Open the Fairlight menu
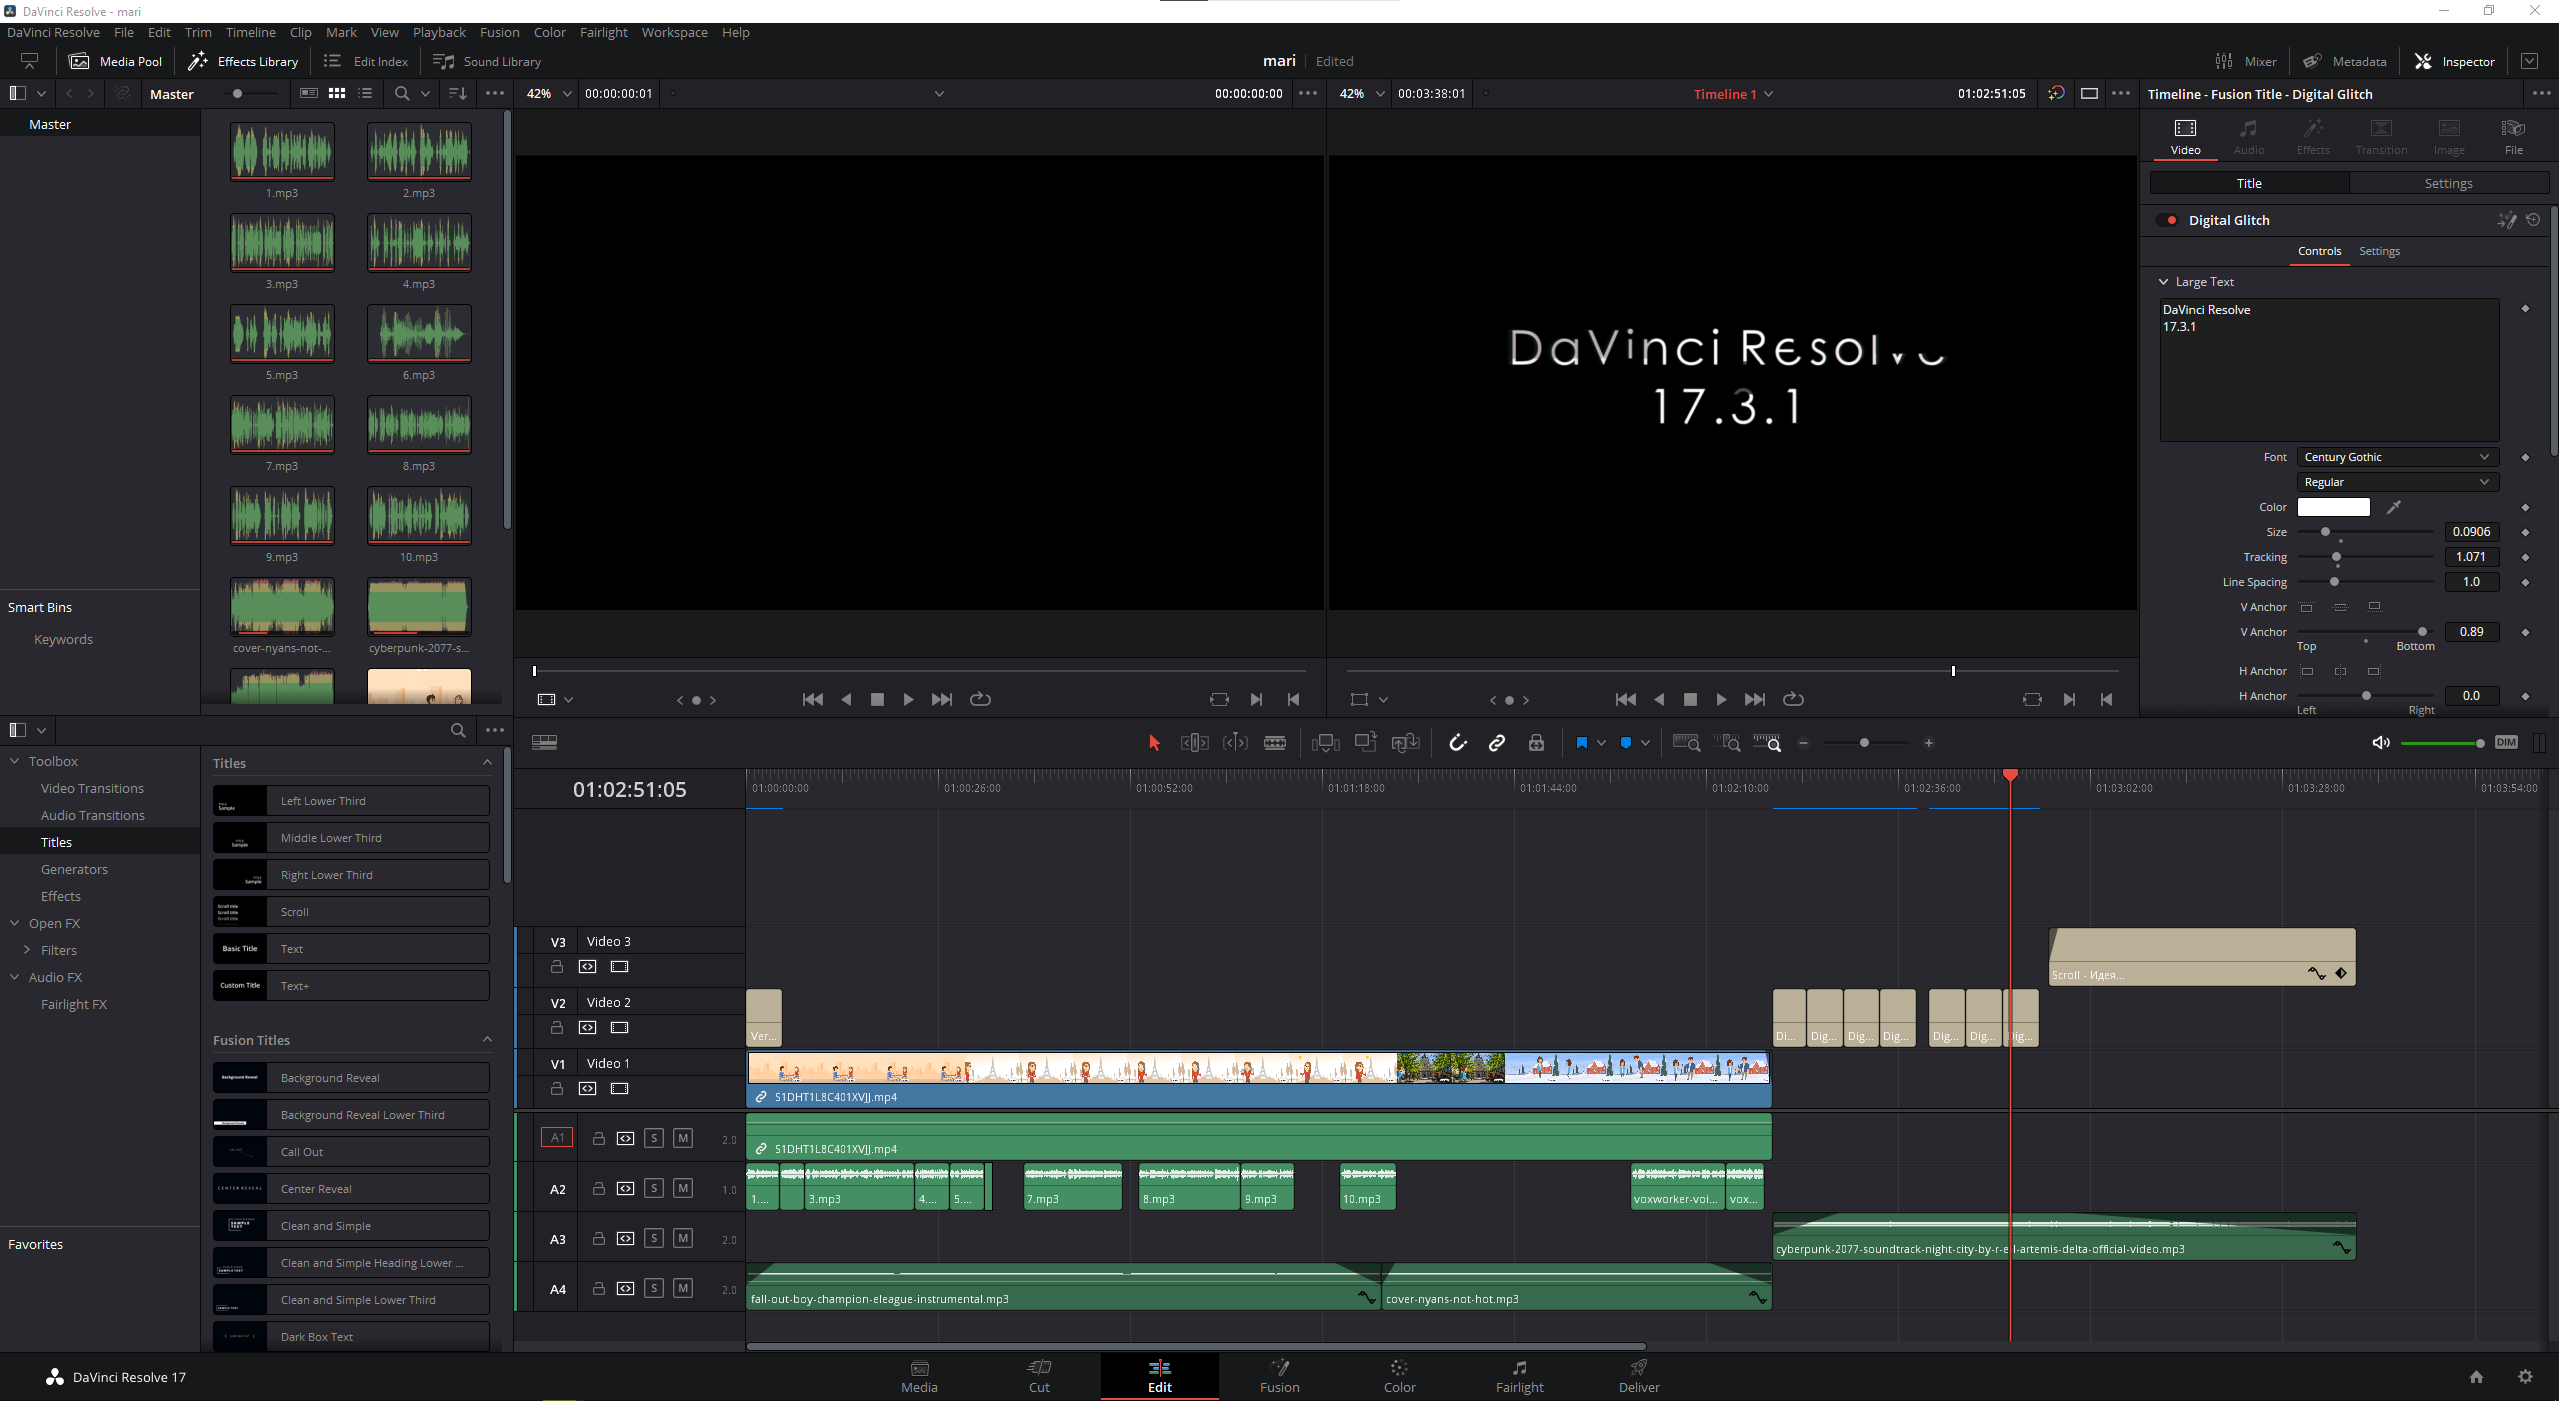2559x1401 pixels. (603, 32)
